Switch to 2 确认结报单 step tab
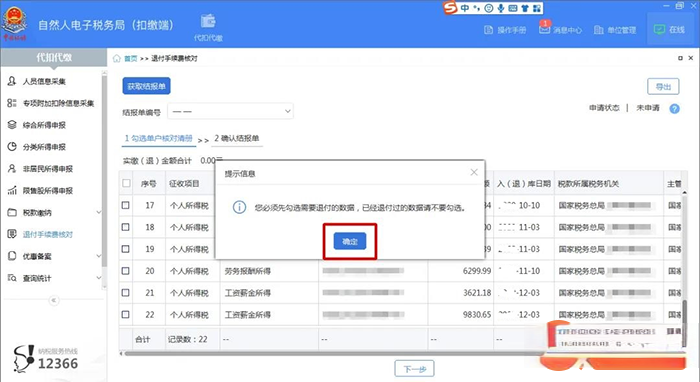This screenshot has width=700, height=382. tap(237, 138)
